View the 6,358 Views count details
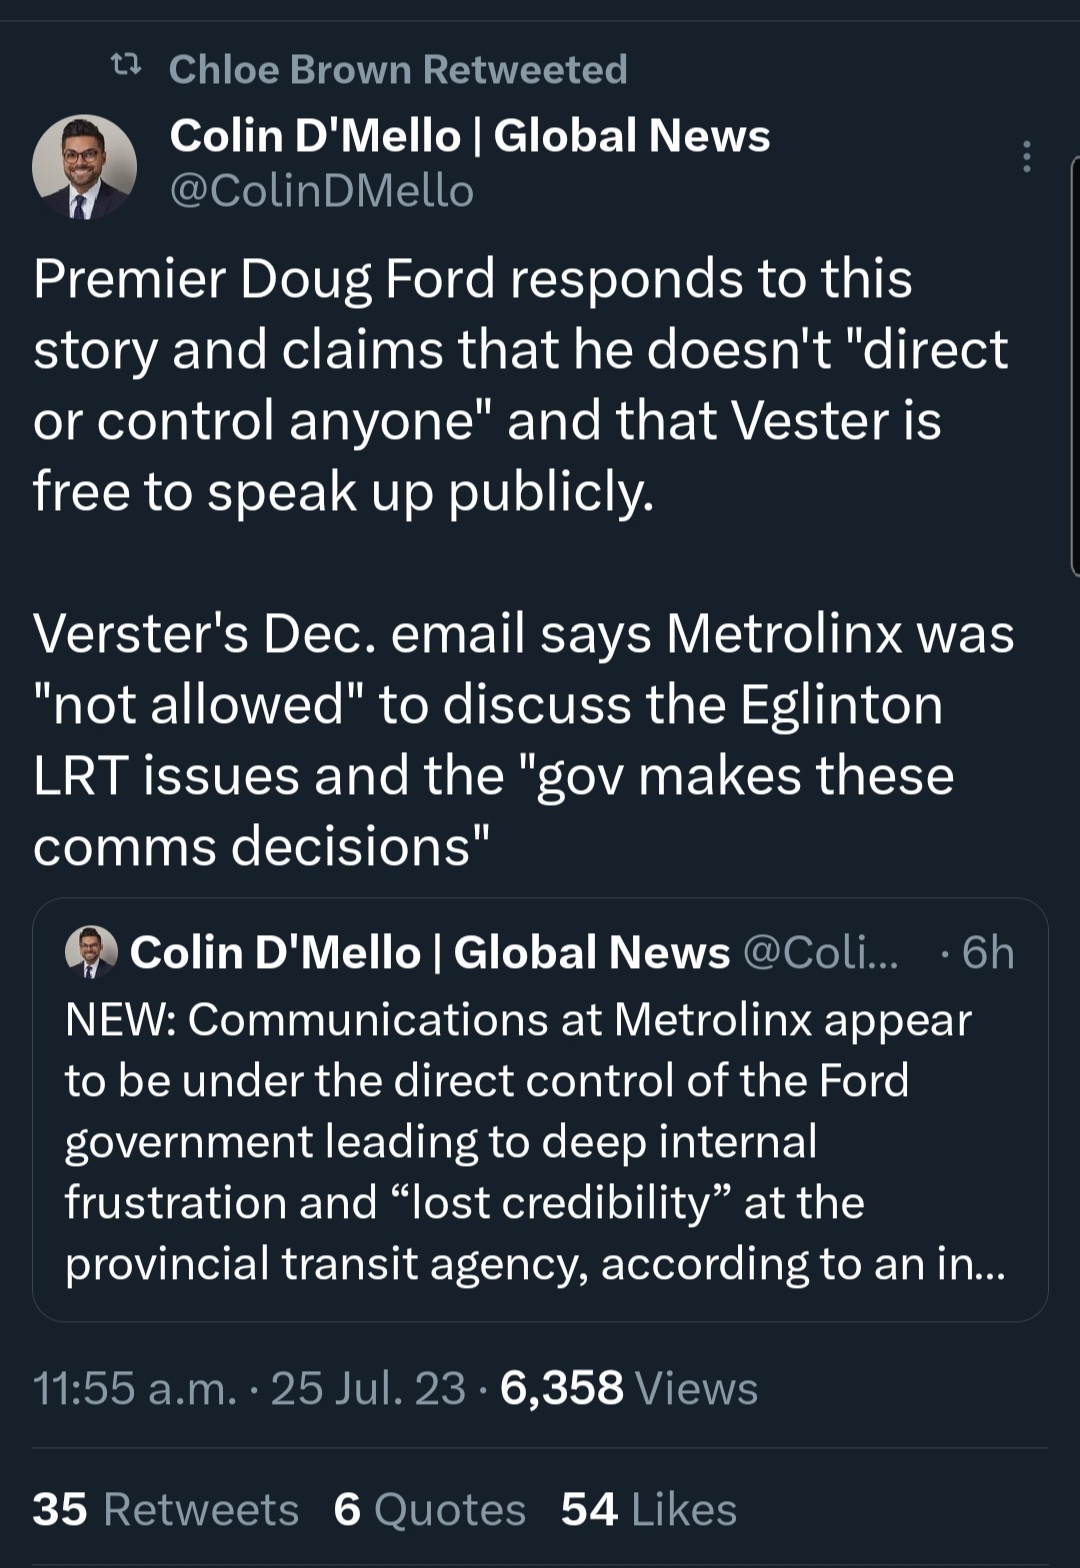The image size is (1080, 1568). (628, 1388)
